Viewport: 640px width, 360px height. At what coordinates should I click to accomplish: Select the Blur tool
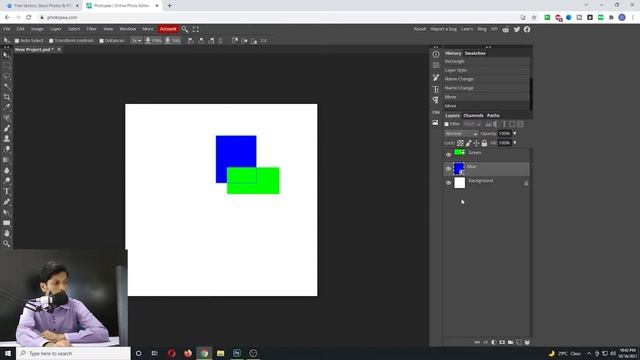(7, 170)
